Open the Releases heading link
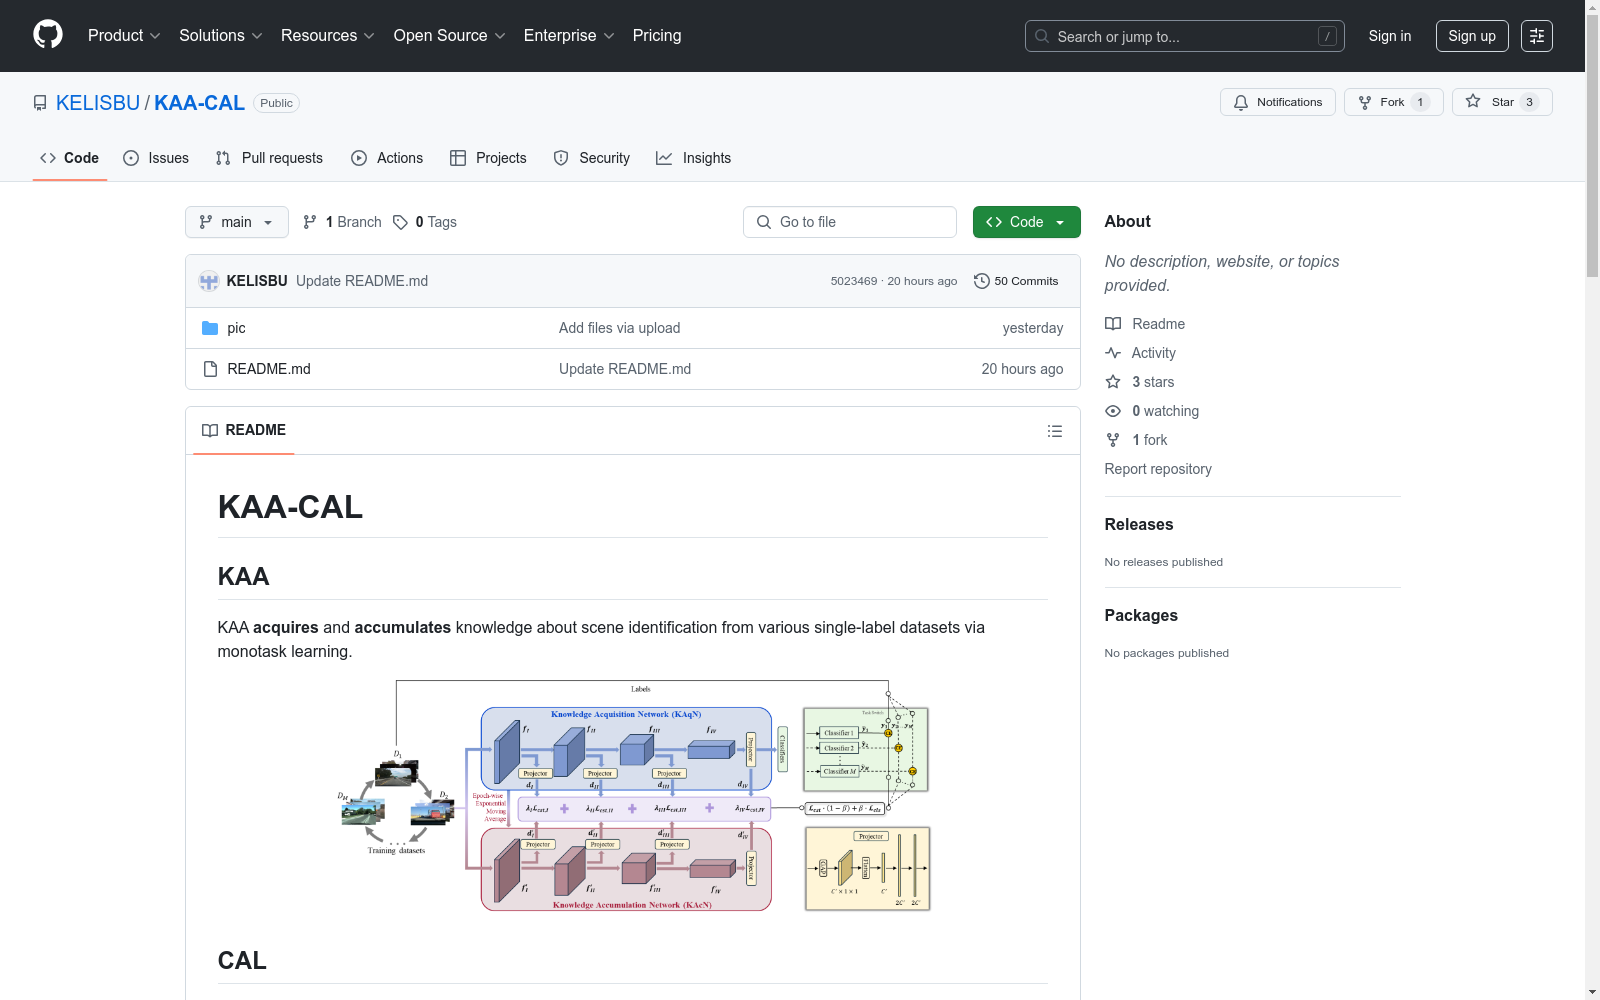The height and width of the screenshot is (1000, 1600). pos(1139,524)
